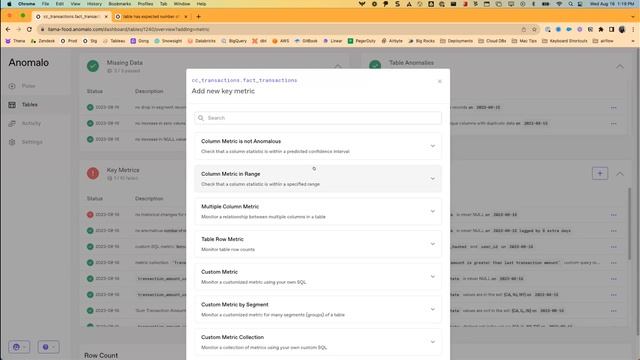
Task: Expand the Multiple Column Metric chevron
Action: (433, 211)
